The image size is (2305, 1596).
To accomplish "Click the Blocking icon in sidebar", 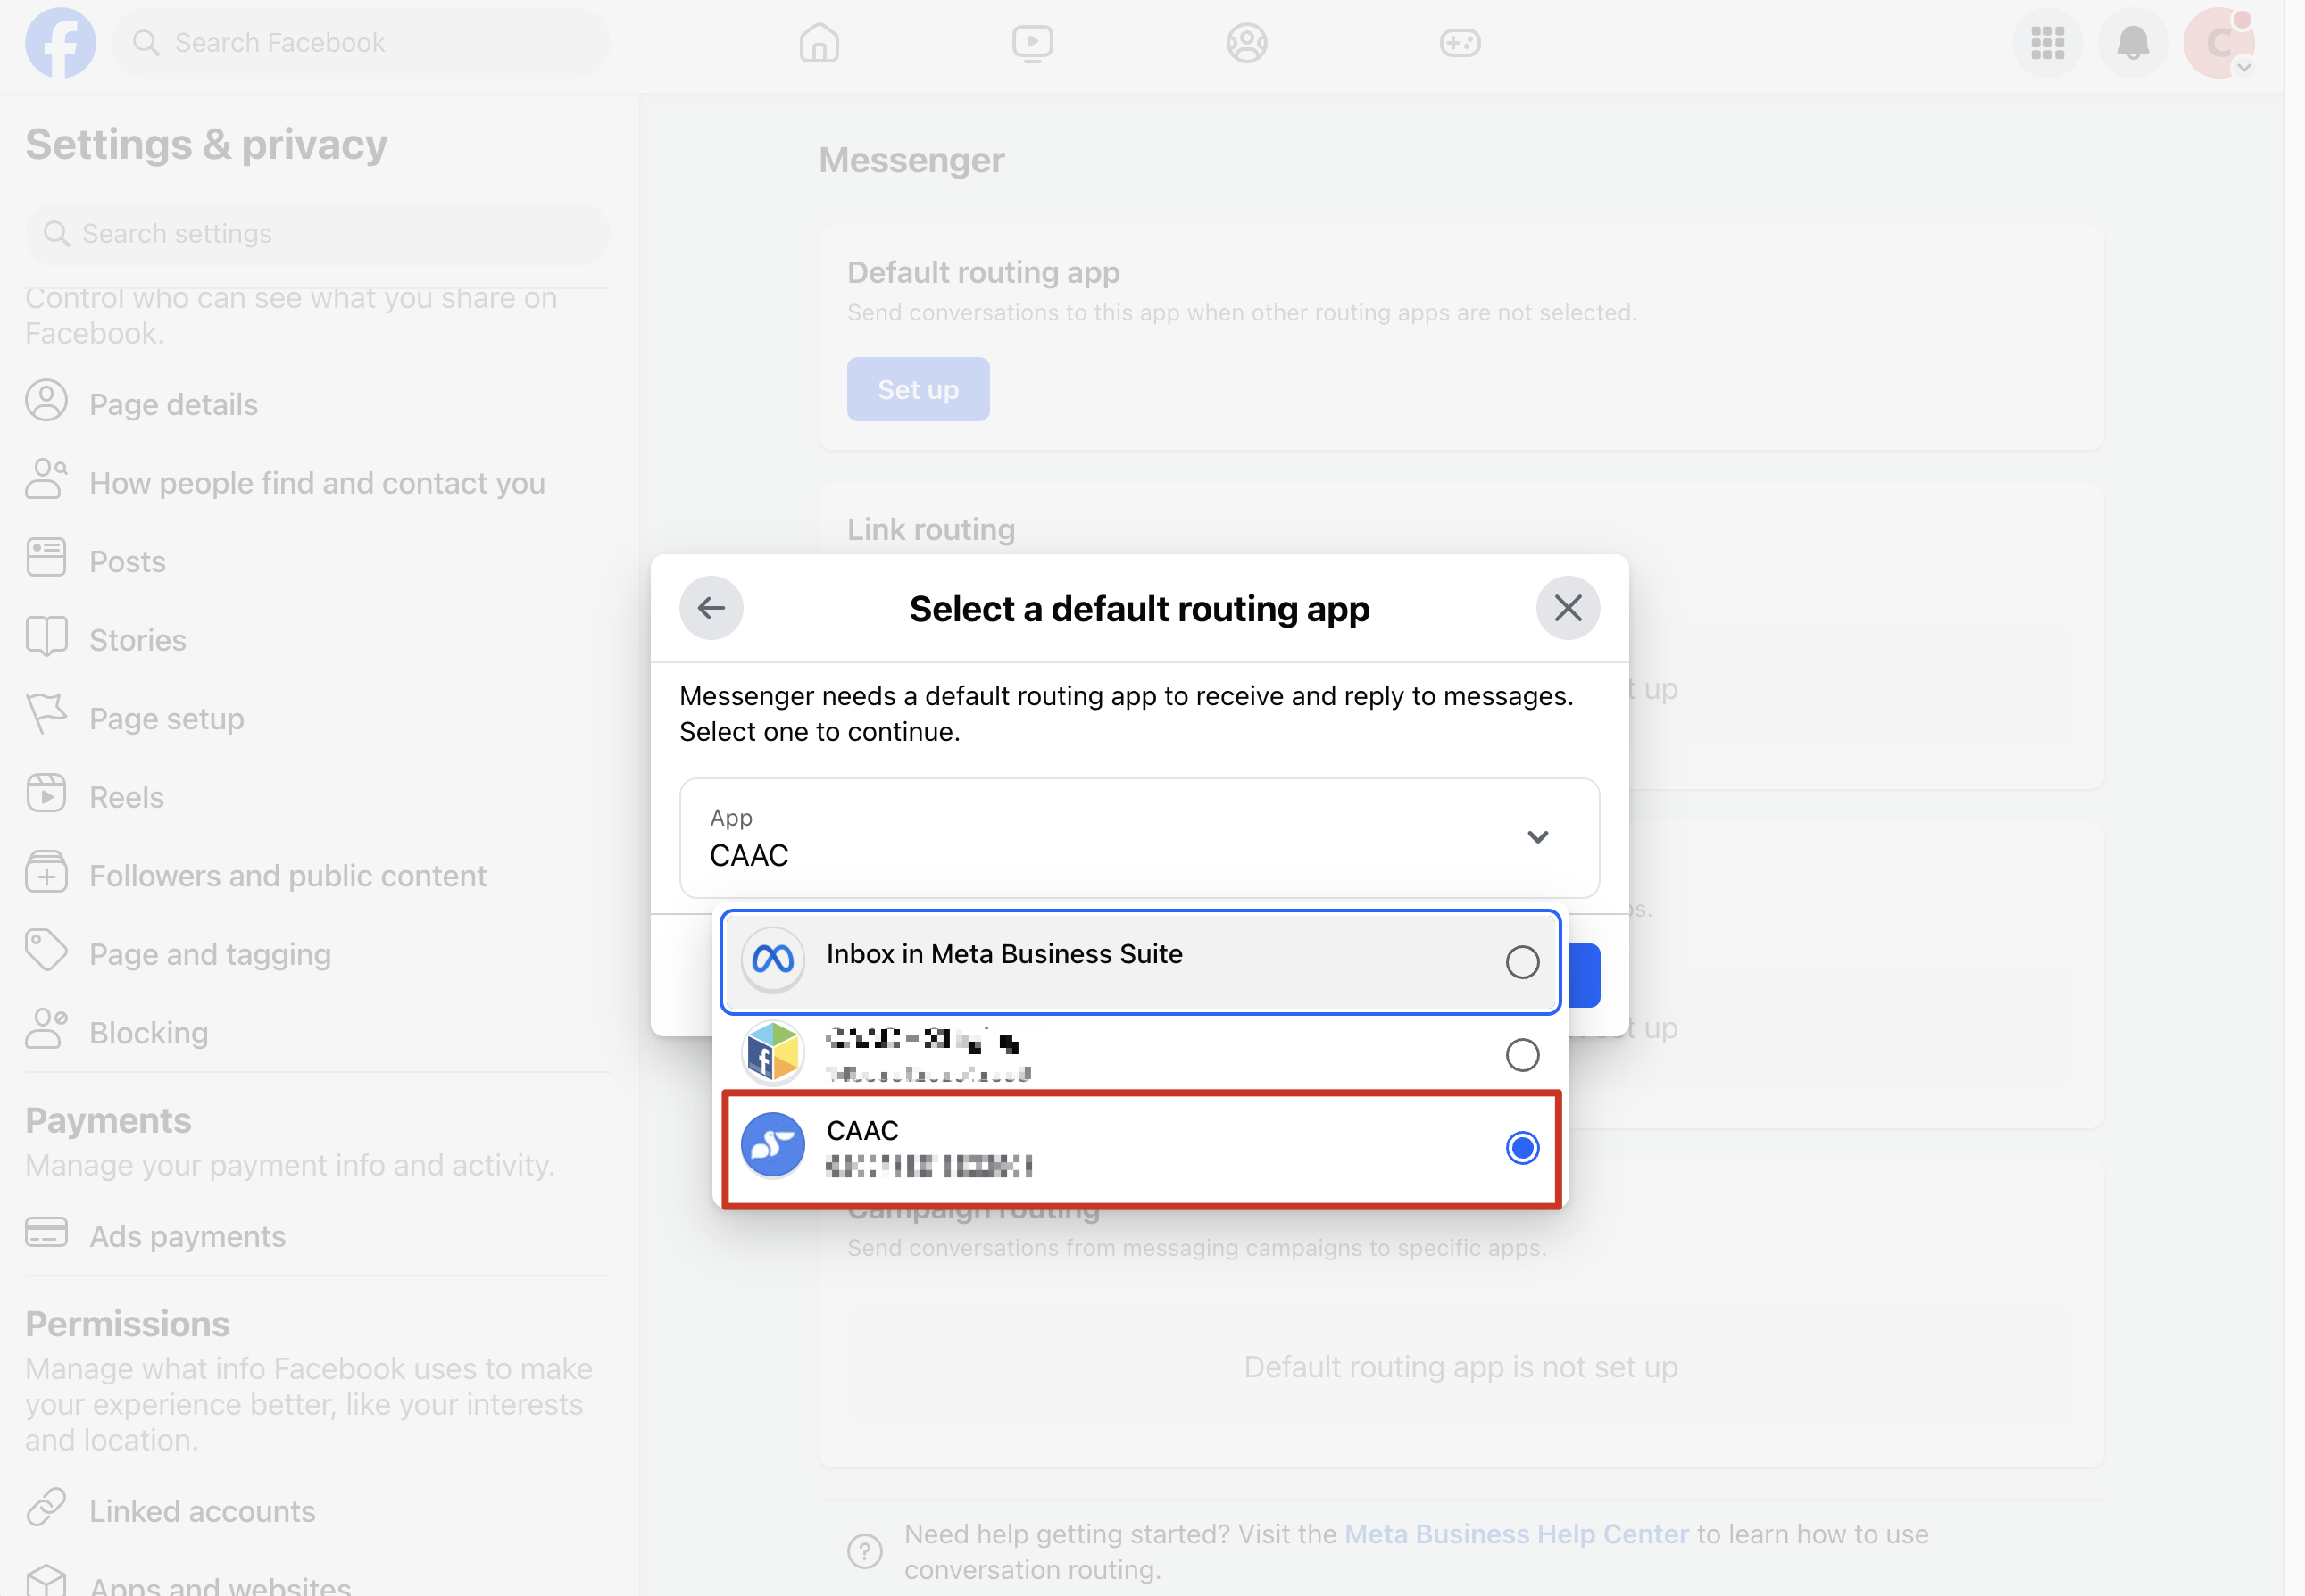I will (46, 1030).
